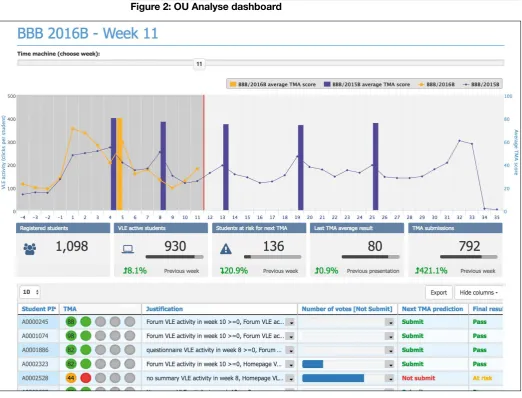522x398 pixels.
Task: Click the TMA submissions progress bar
Action: [x=469, y=257]
